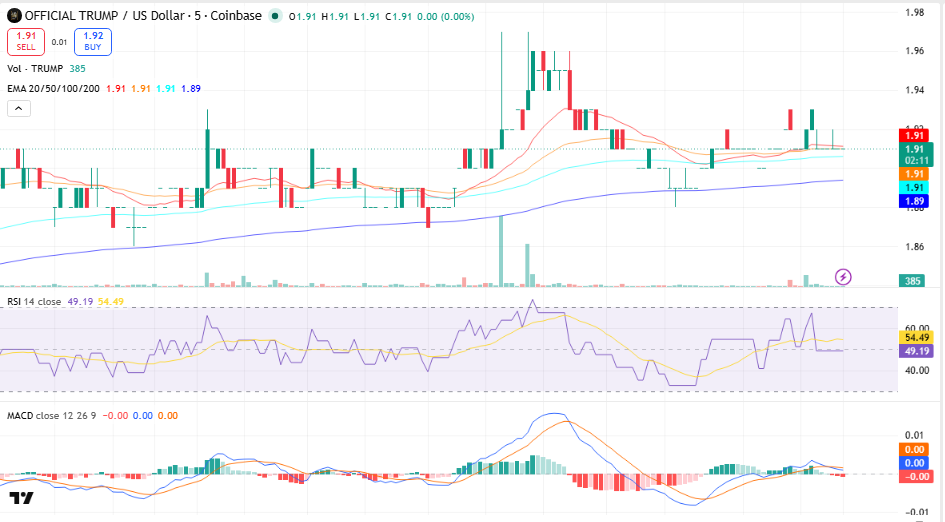This screenshot has width=945, height=522.
Task: Click the purple lightning bolt icon
Action: click(x=843, y=277)
